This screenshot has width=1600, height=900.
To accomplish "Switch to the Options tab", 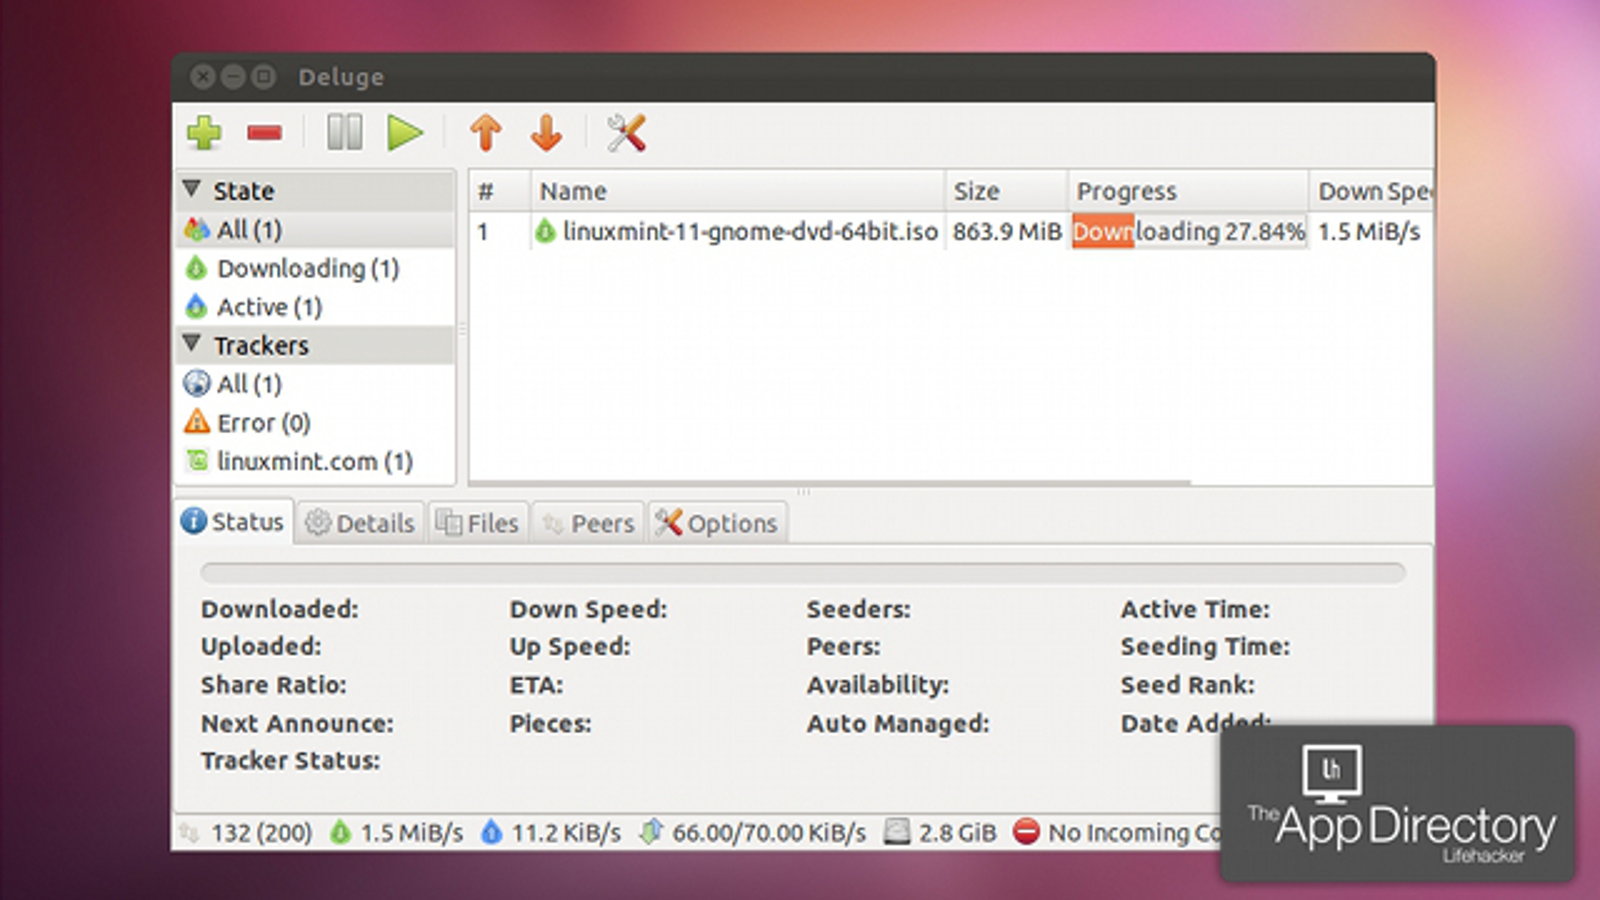I will [717, 523].
